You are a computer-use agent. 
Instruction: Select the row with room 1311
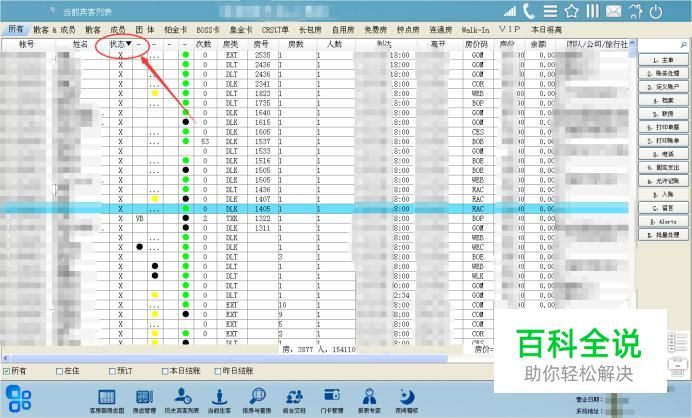pyautogui.click(x=314, y=228)
